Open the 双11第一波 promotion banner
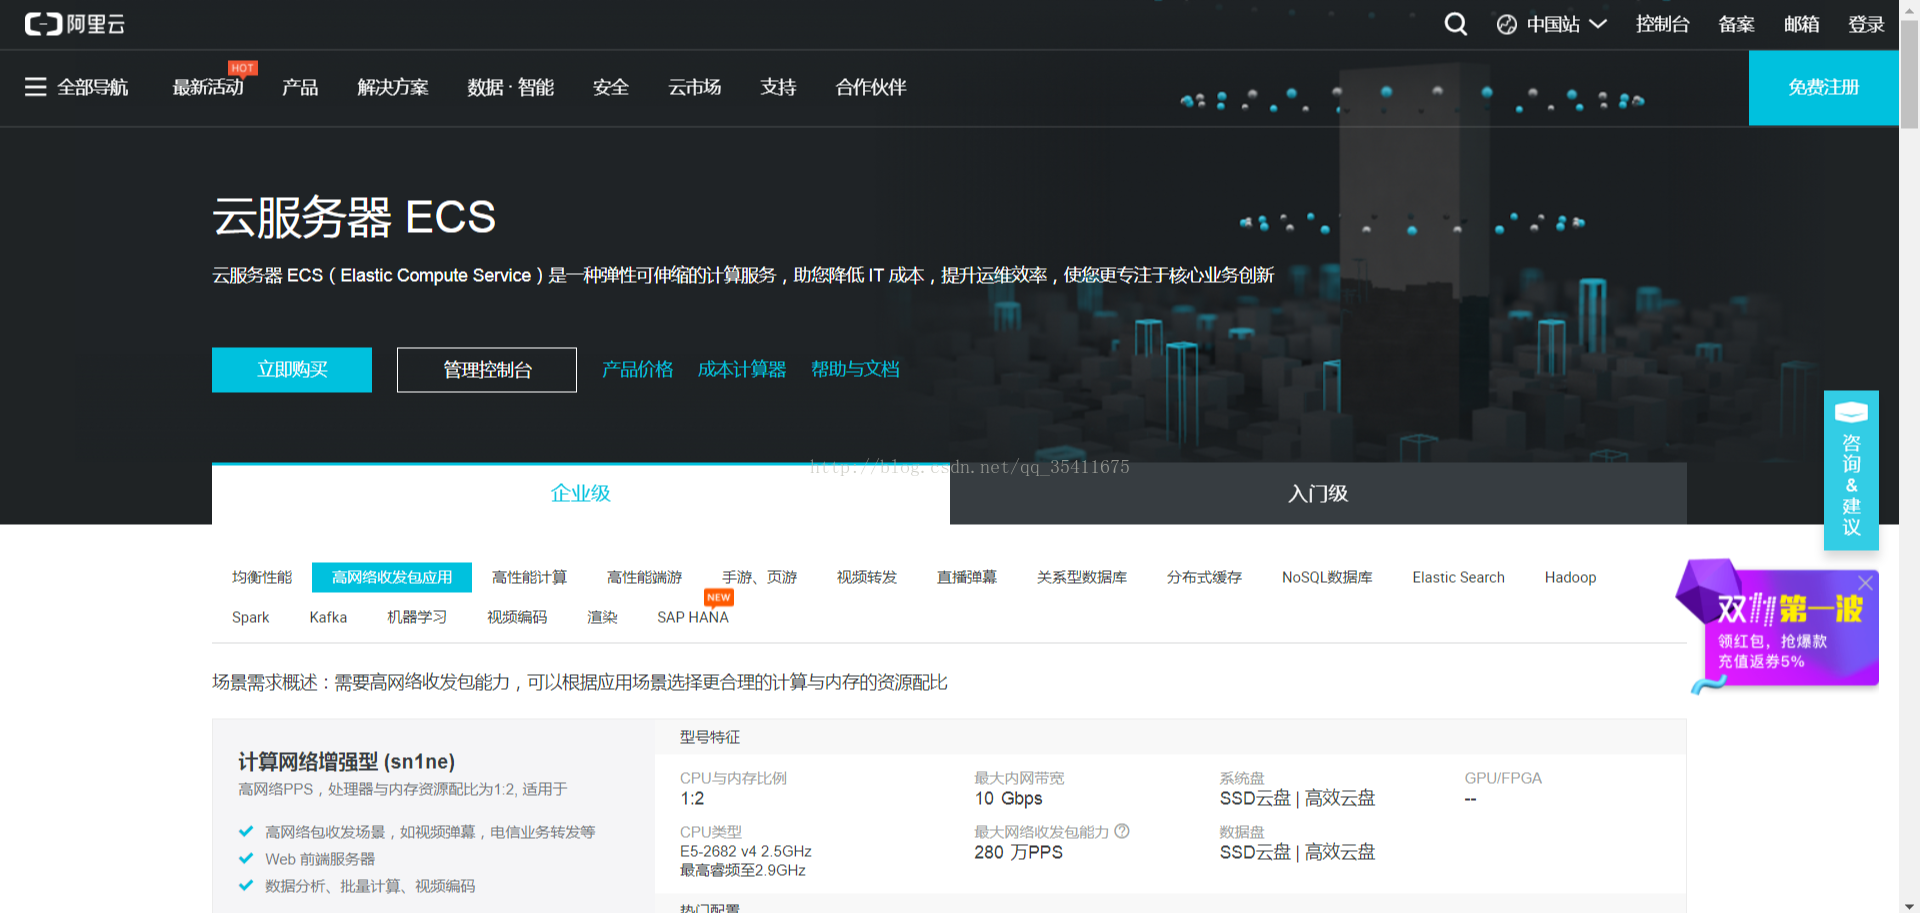Image resolution: width=1920 pixels, height=913 pixels. click(x=1780, y=627)
